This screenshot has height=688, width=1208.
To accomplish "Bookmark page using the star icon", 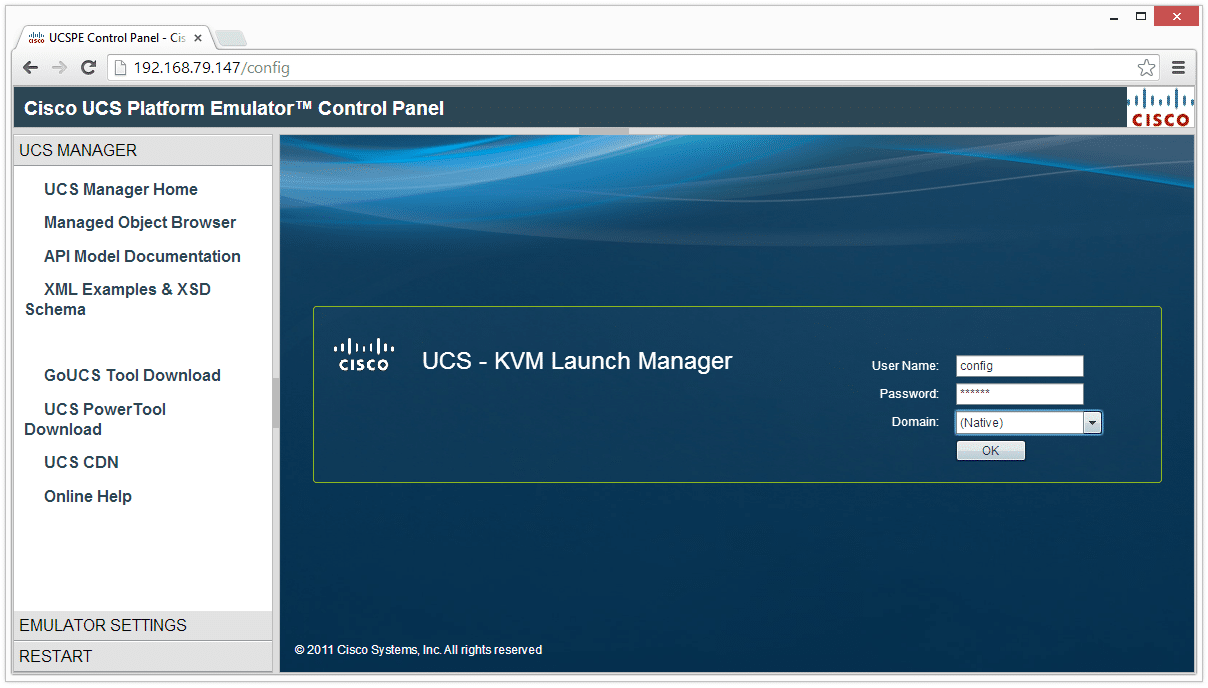I will [x=1146, y=68].
